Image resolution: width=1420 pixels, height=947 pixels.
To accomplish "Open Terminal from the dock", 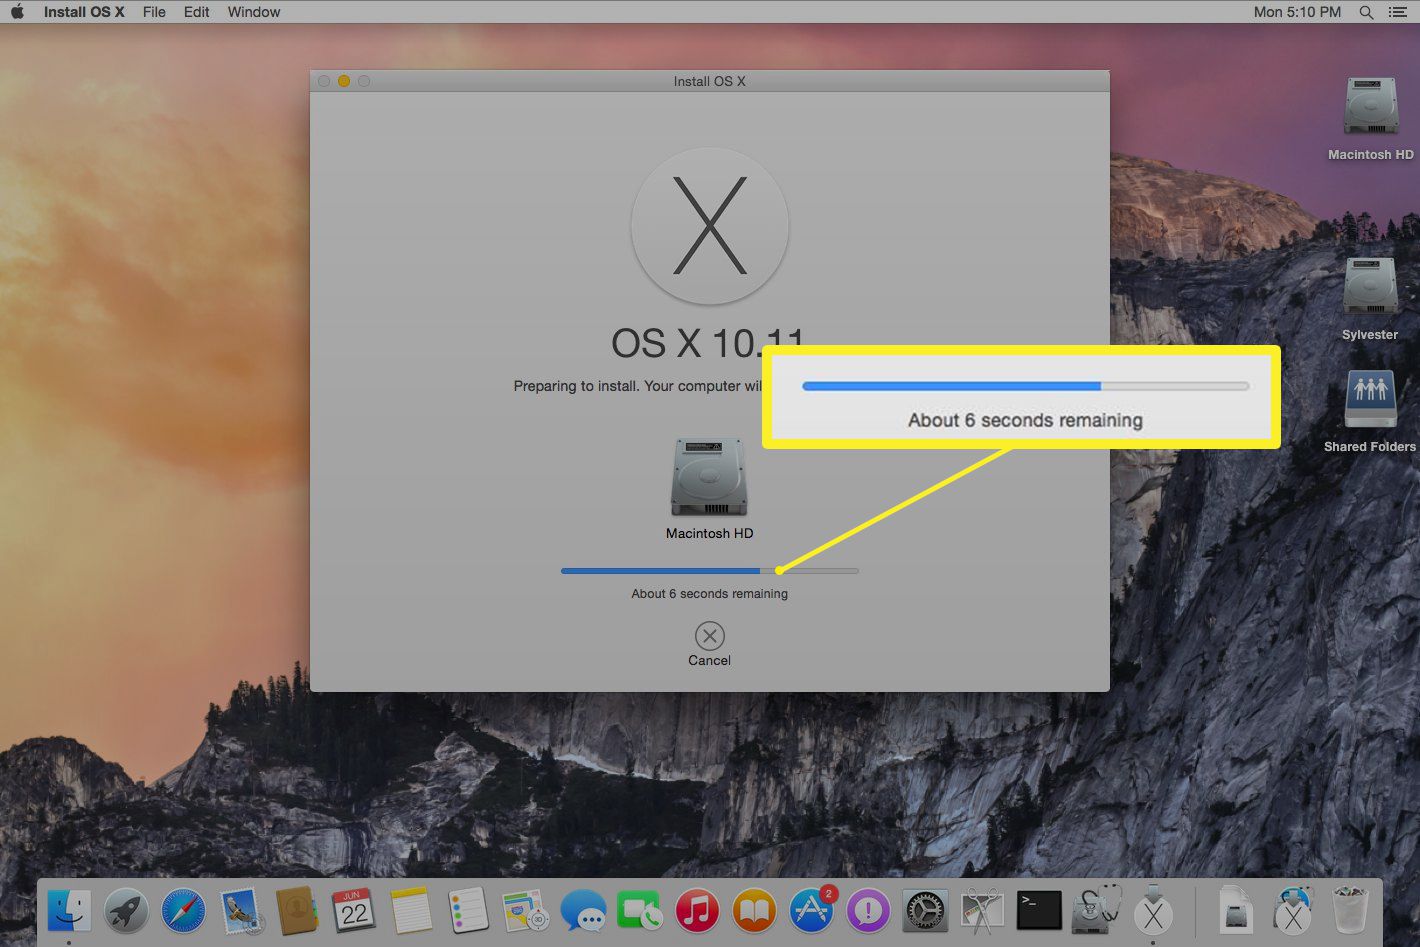I will click(1039, 911).
